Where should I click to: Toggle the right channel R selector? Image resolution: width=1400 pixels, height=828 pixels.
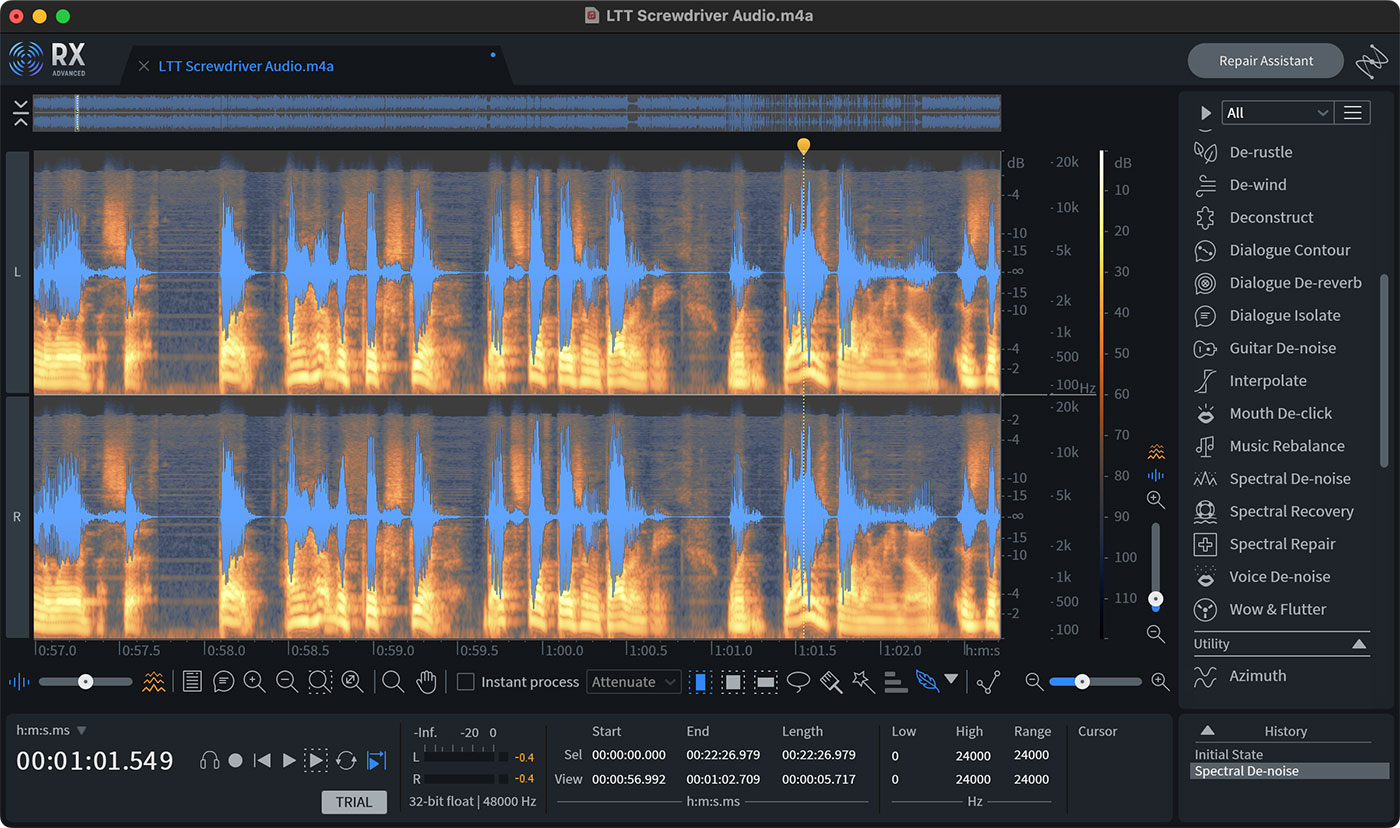tap(17, 517)
